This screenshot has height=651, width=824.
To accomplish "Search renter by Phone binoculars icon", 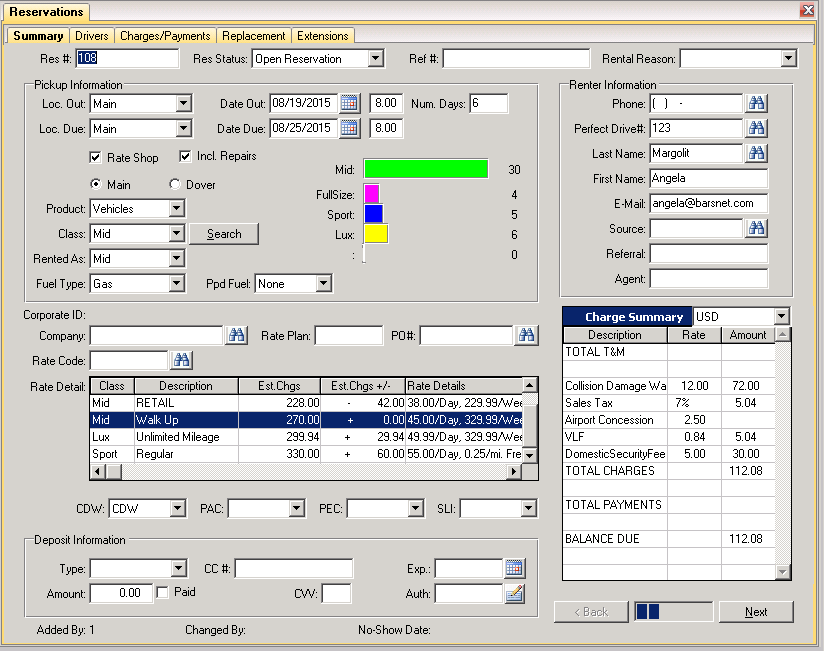I will [x=756, y=103].
